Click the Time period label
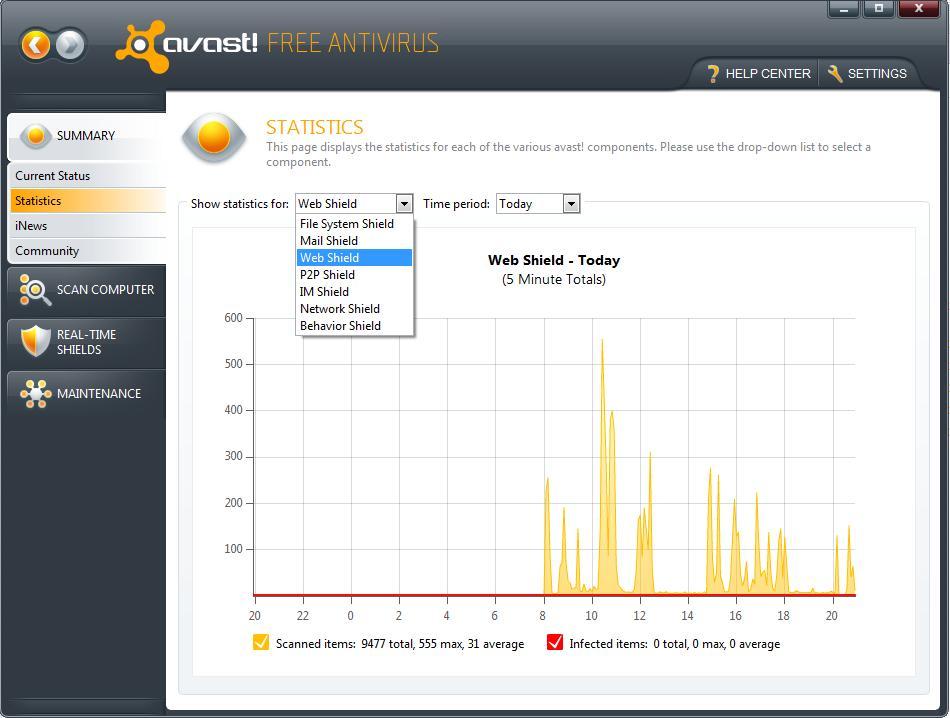 click(x=456, y=204)
